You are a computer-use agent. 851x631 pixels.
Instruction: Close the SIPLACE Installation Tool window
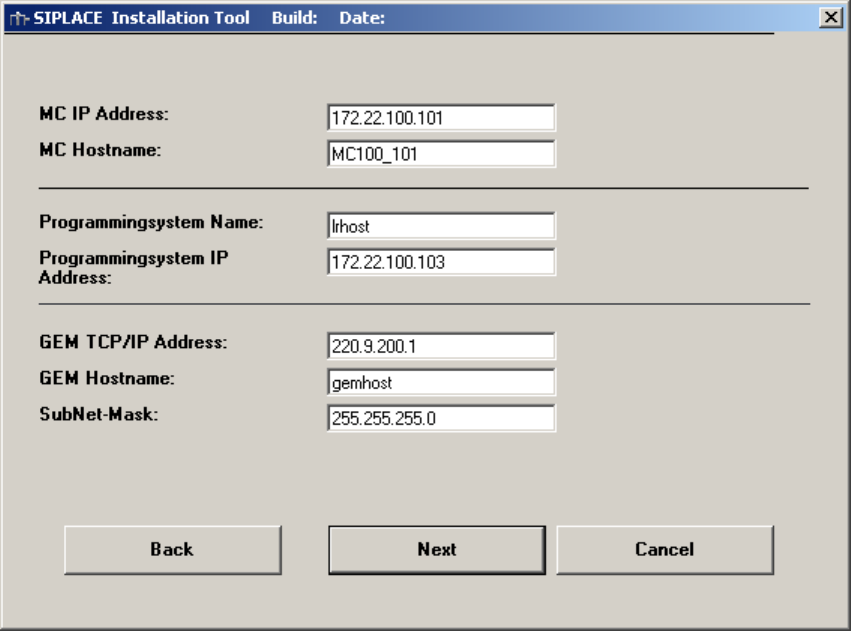(x=831, y=18)
